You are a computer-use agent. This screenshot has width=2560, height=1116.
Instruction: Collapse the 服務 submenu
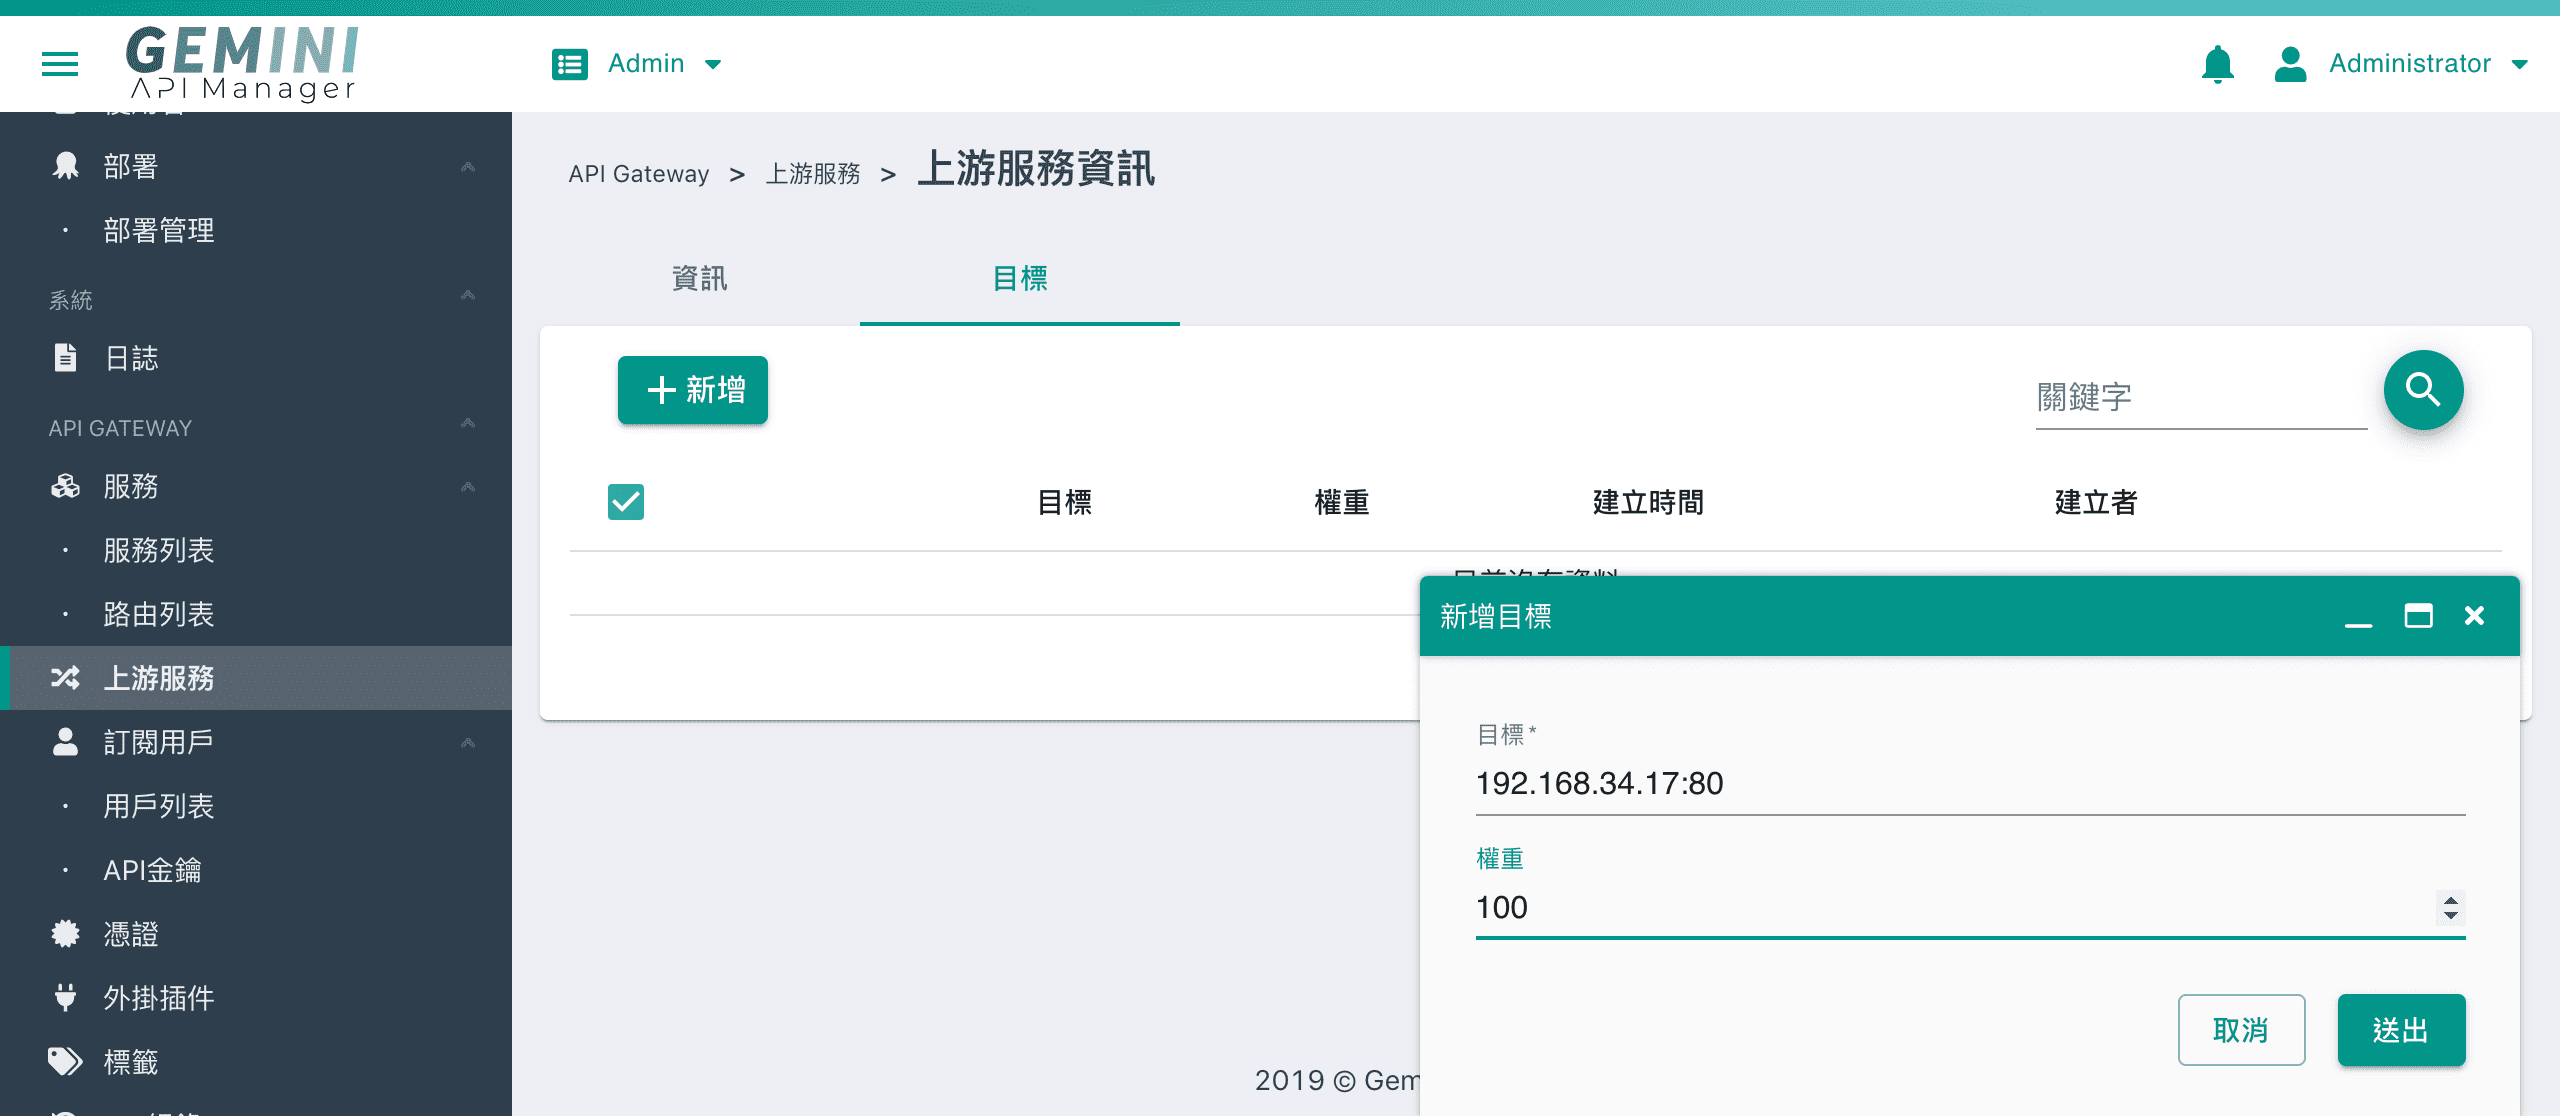tap(468, 487)
